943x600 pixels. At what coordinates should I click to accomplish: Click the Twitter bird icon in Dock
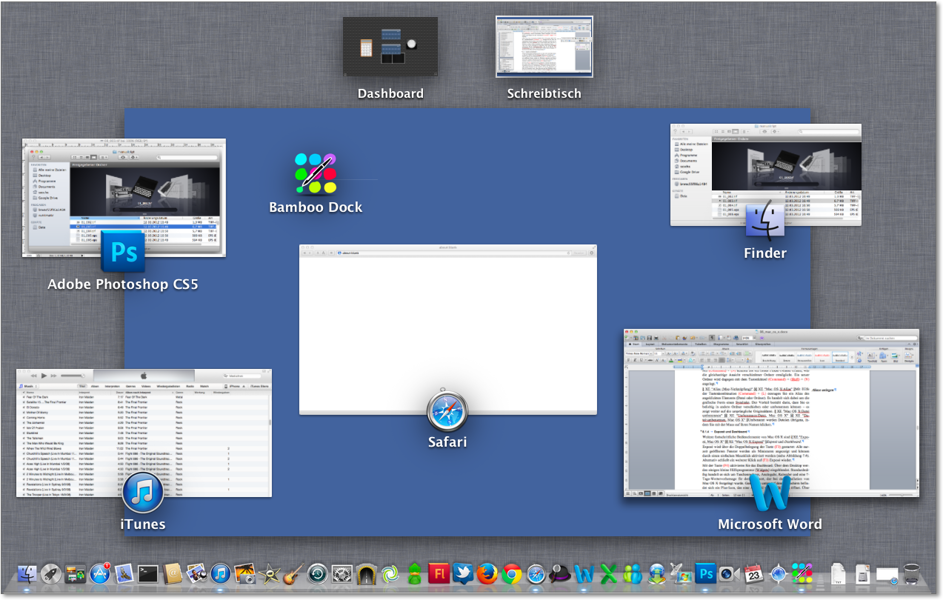(x=462, y=574)
